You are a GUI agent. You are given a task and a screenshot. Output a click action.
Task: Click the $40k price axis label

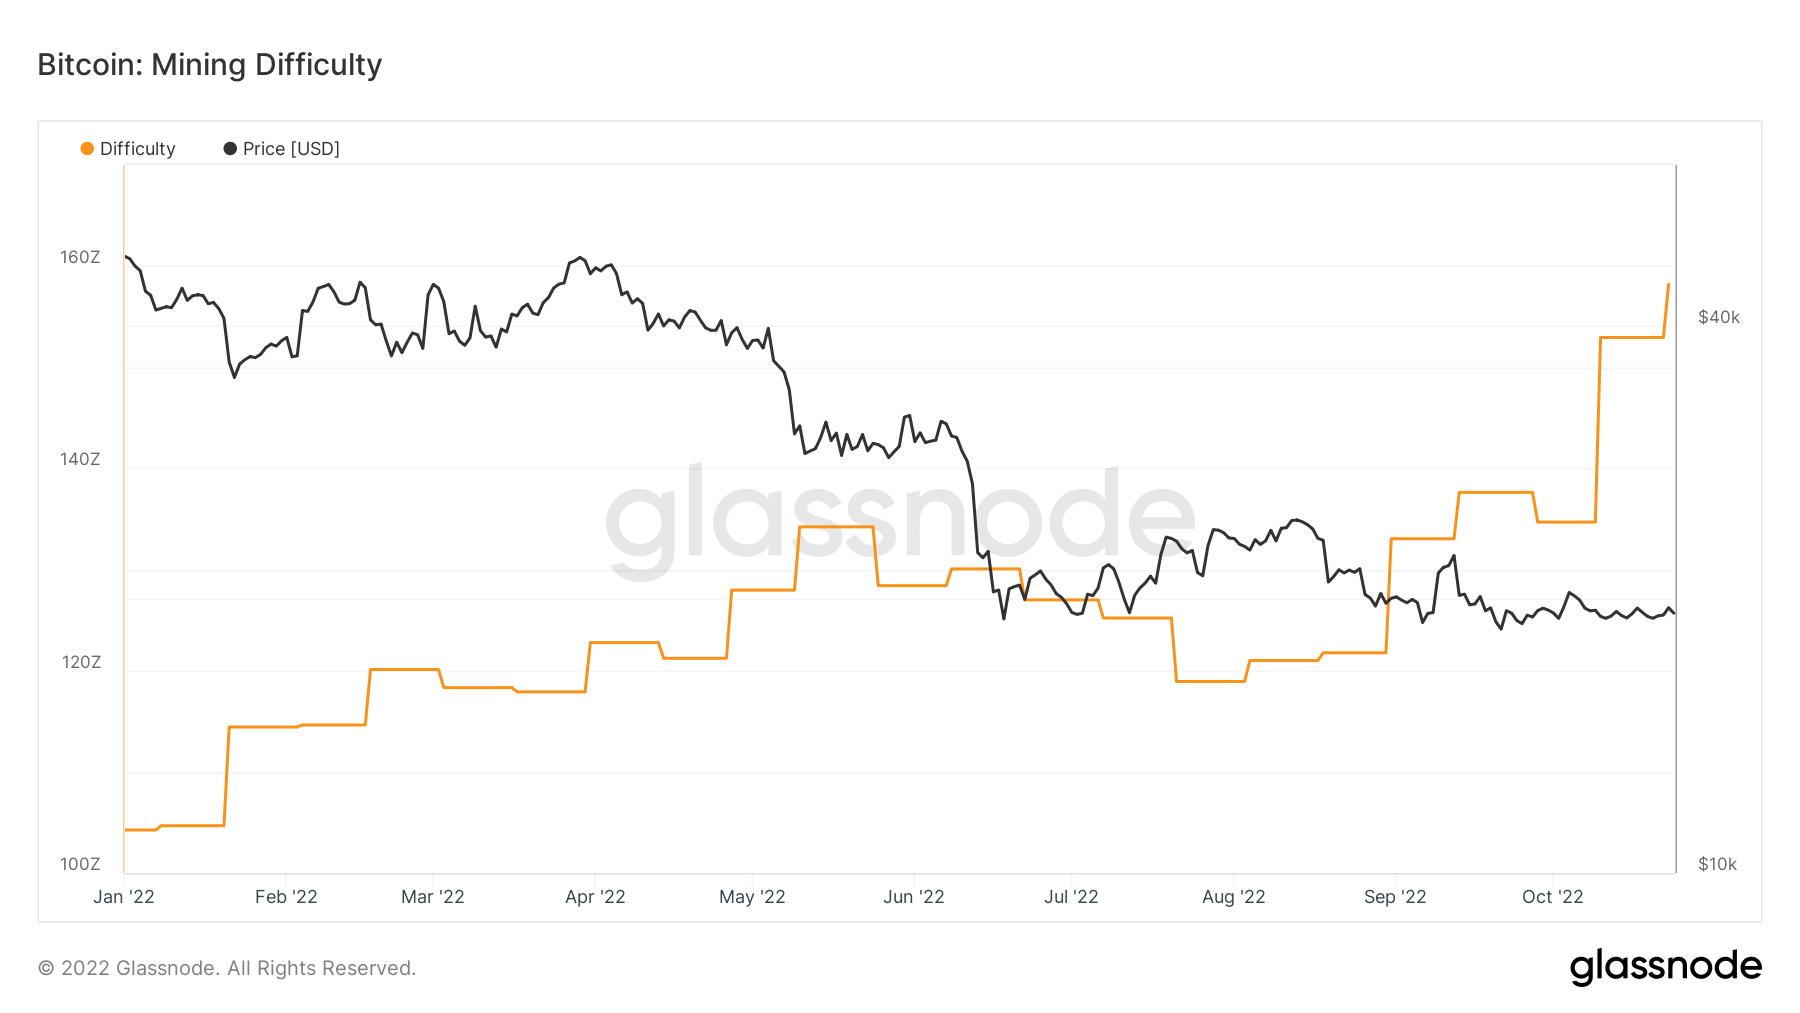coord(1719,318)
